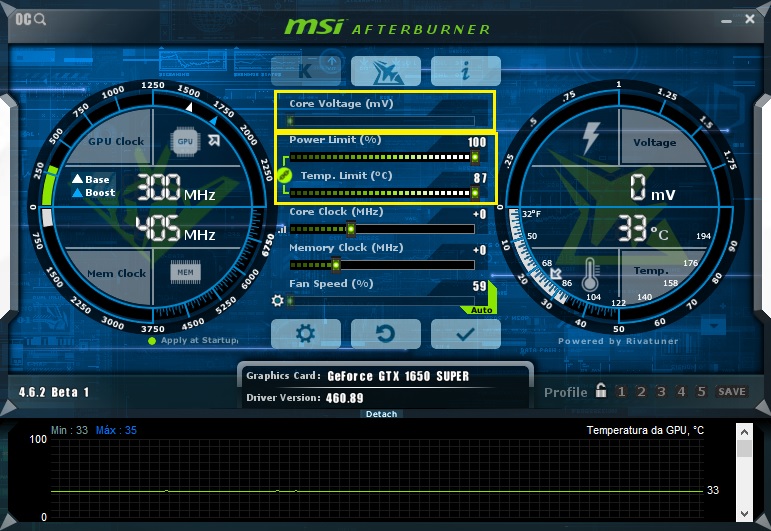This screenshot has width=771, height=531.
Task: Open the information i button
Action: [x=466, y=71]
